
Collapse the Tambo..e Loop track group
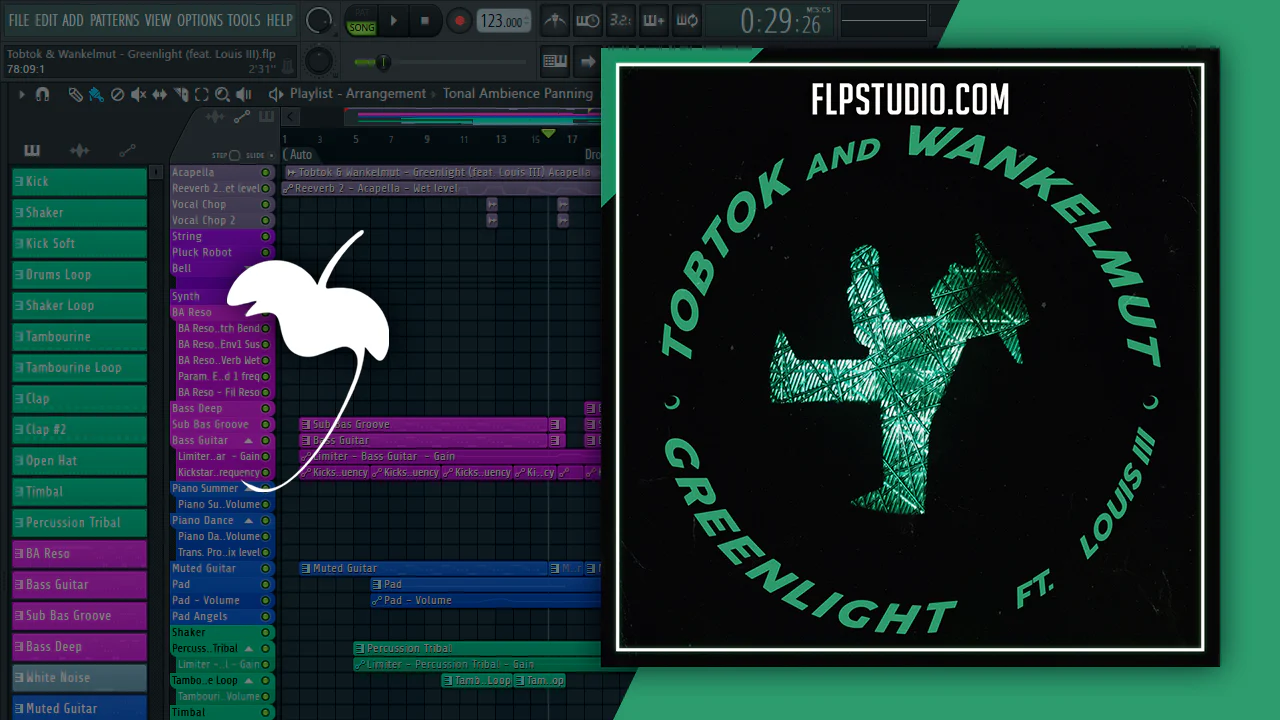pyautogui.click(x=249, y=680)
